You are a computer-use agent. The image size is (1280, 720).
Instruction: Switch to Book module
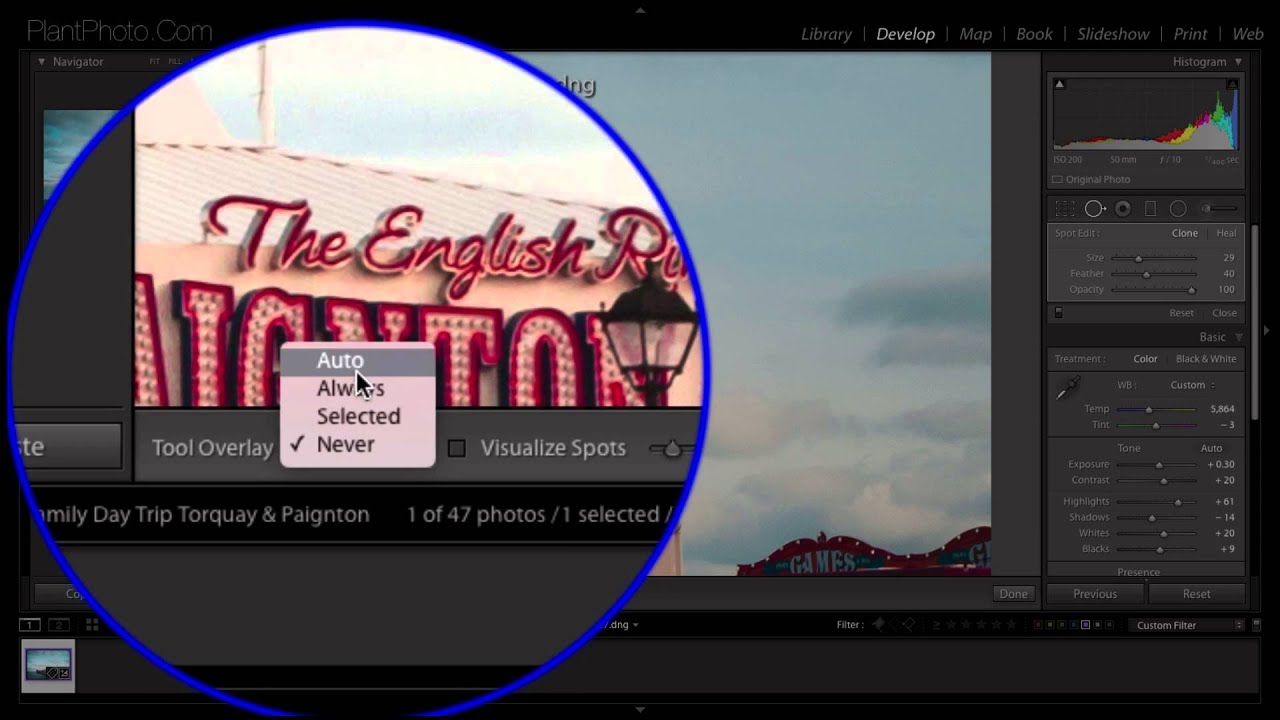(x=1034, y=34)
